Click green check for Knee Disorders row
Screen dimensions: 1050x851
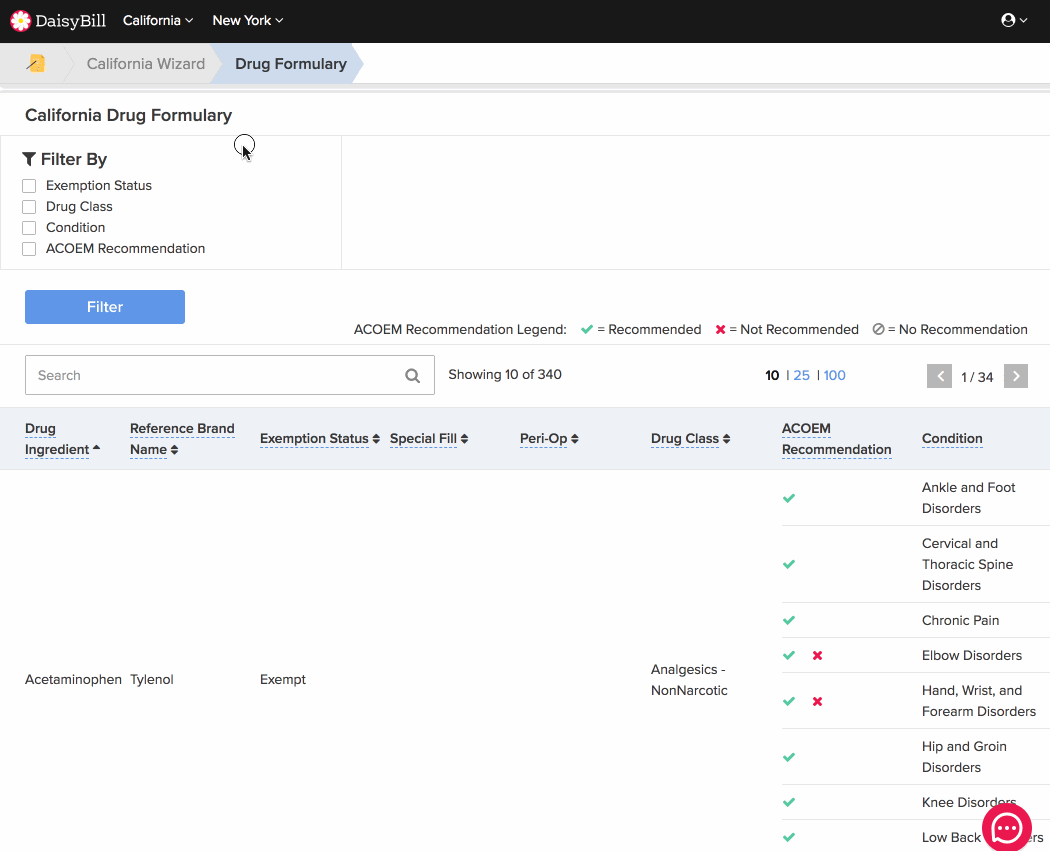789,802
